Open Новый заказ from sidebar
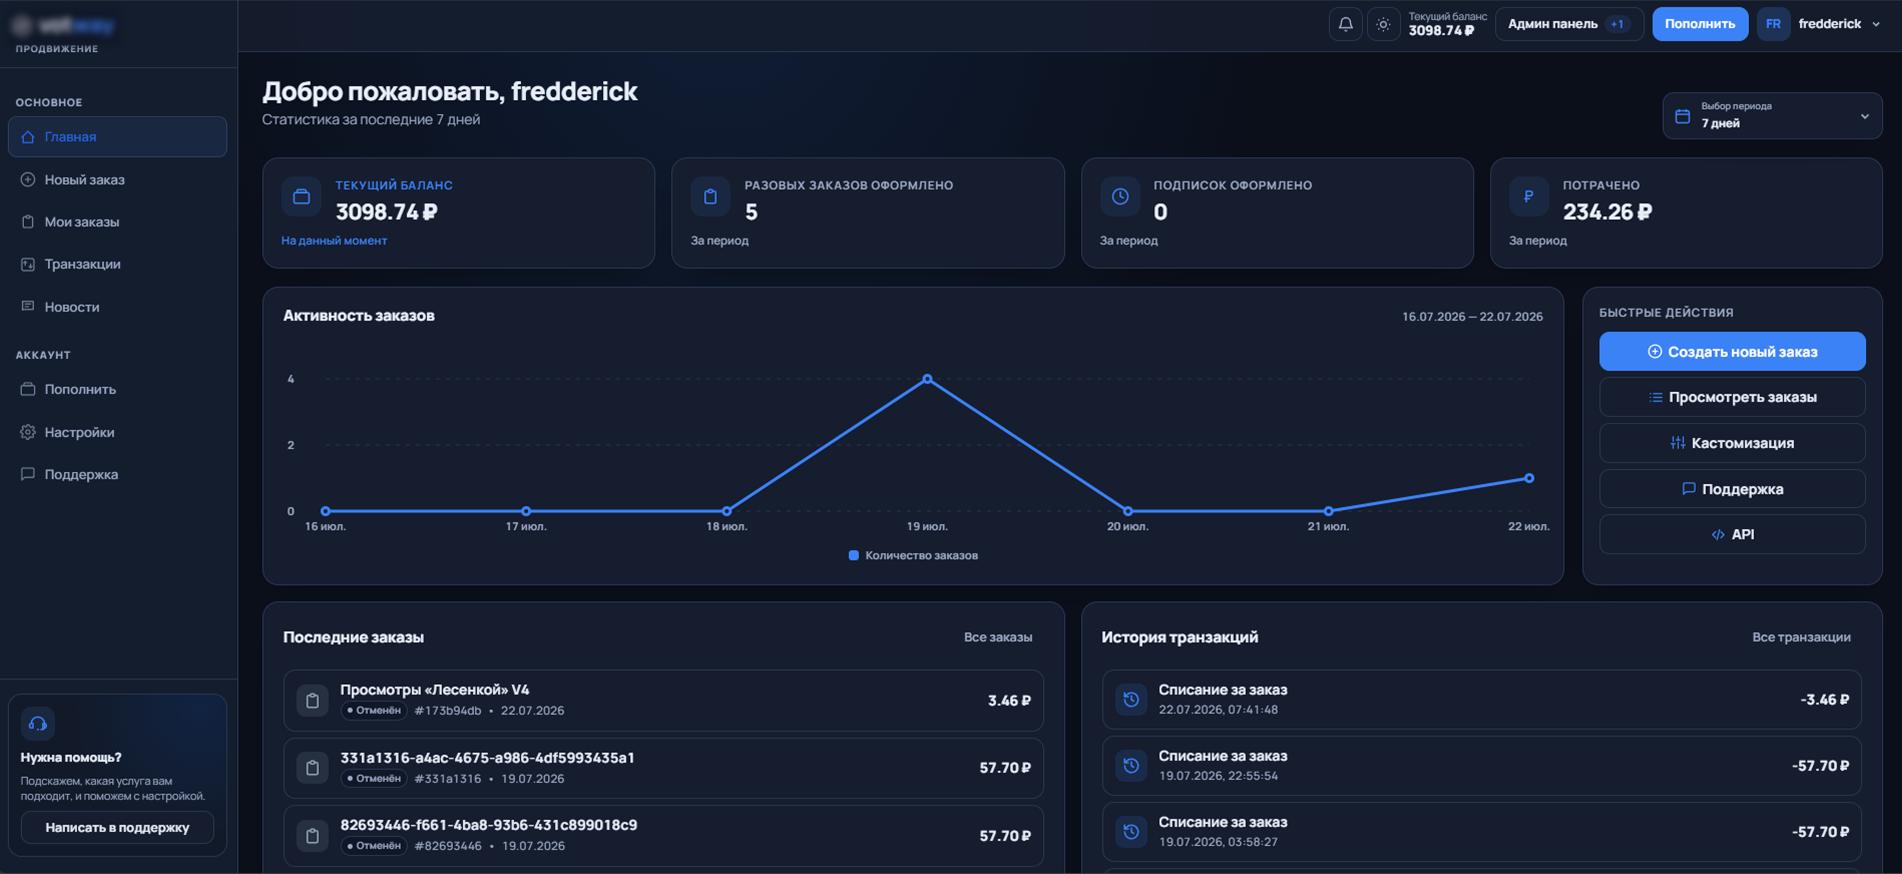This screenshot has height=874, width=1902. [117, 180]
